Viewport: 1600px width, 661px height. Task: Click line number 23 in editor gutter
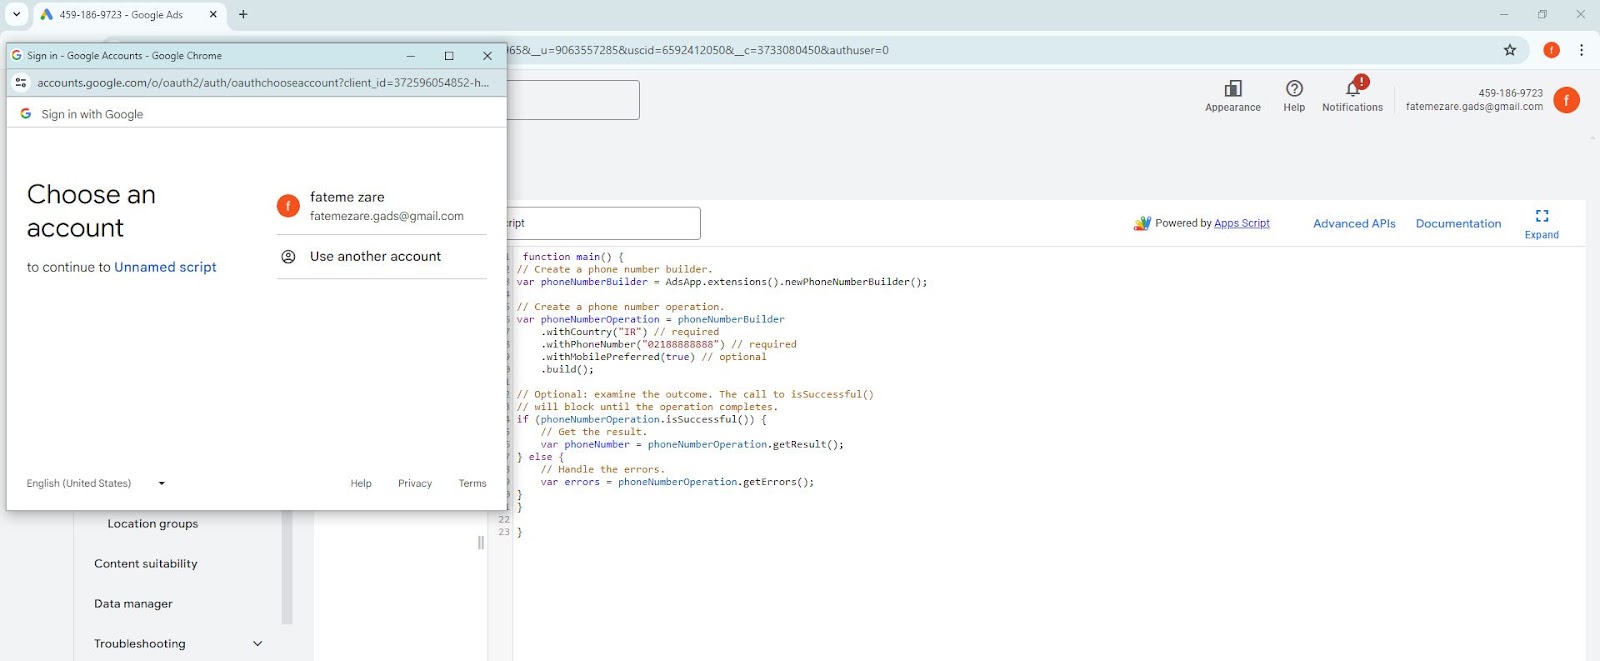[504, 532]
